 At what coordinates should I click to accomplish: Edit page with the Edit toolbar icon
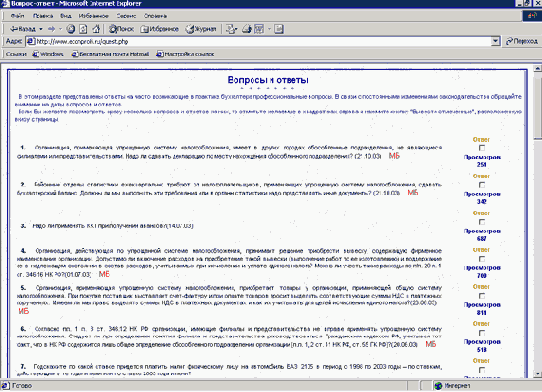tap(259, 29)
